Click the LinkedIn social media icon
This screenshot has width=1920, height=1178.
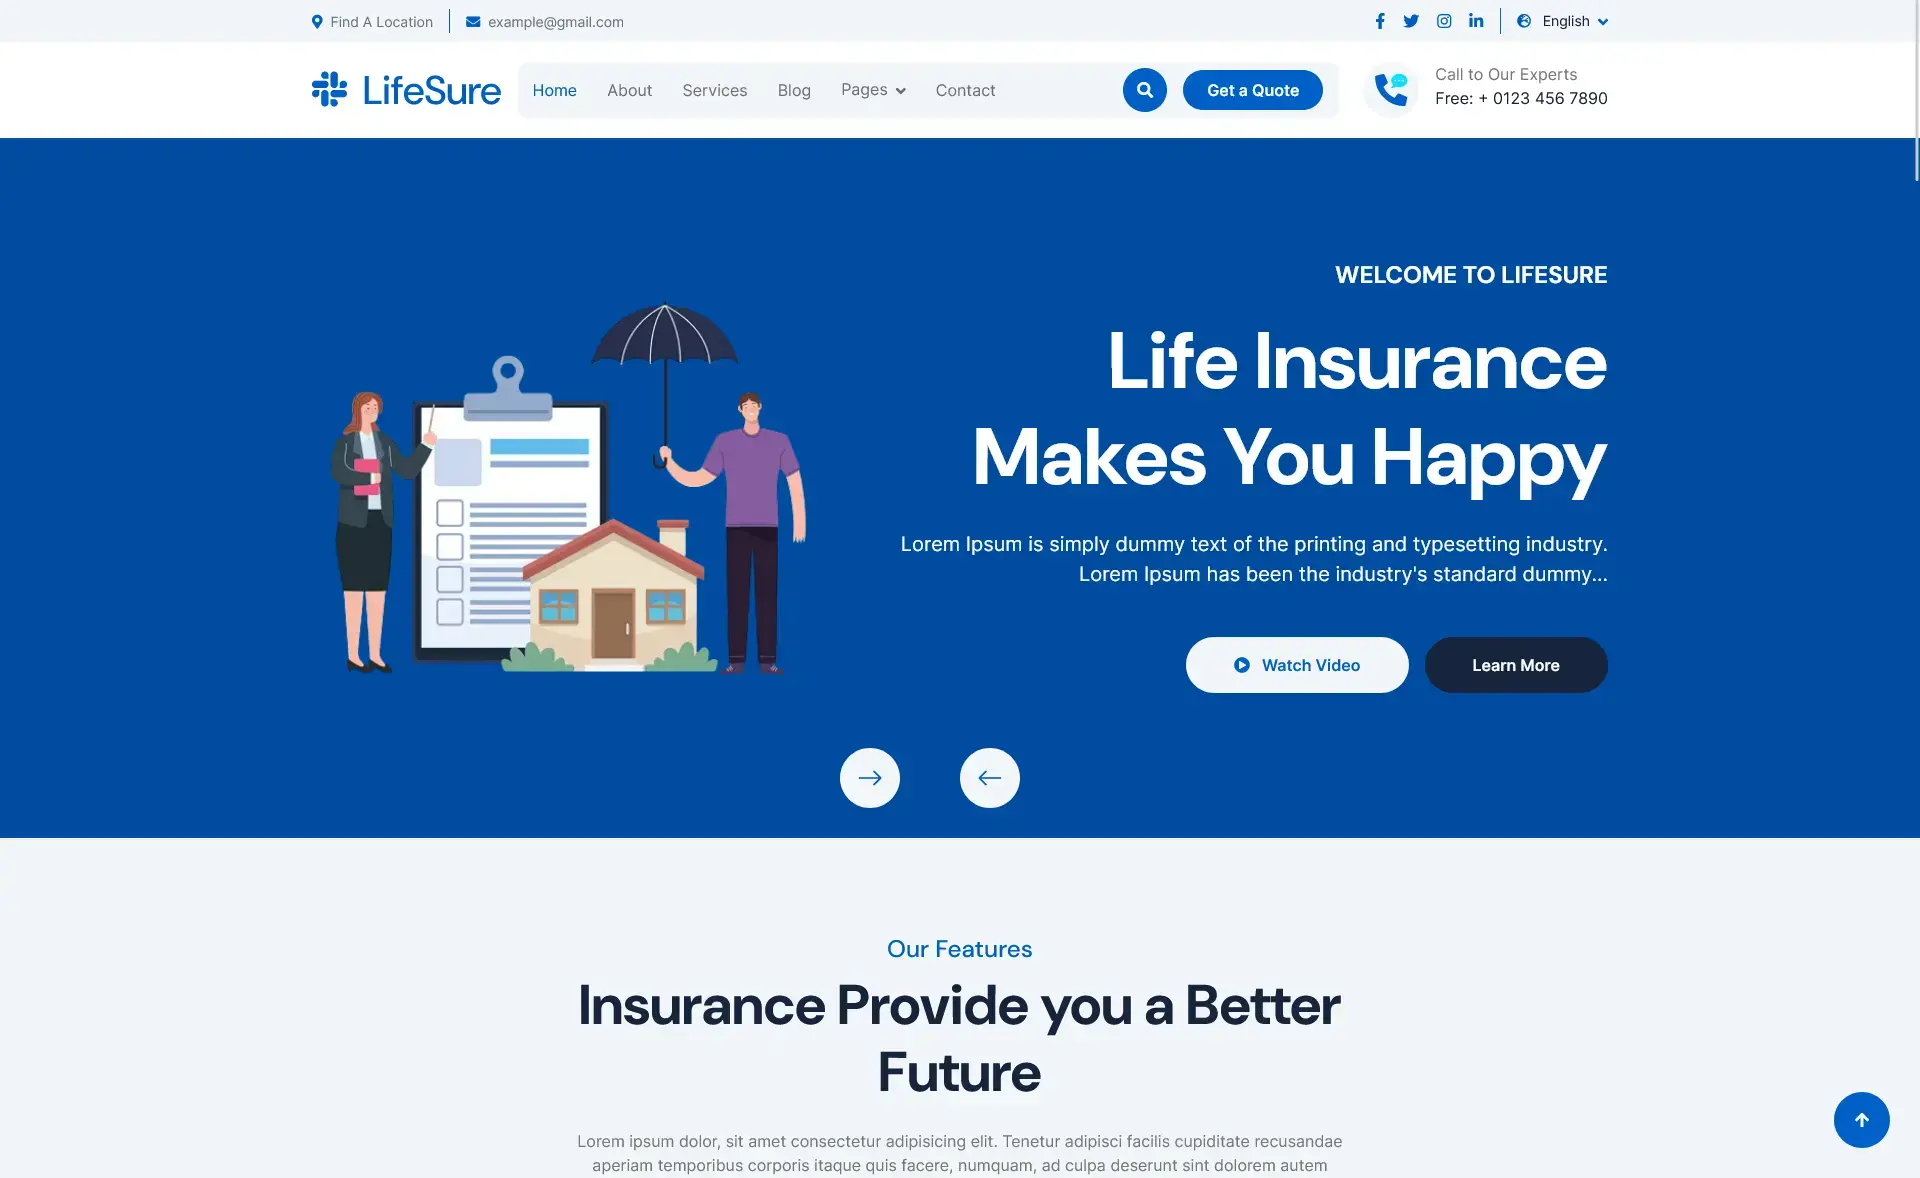pos(1476,21)
